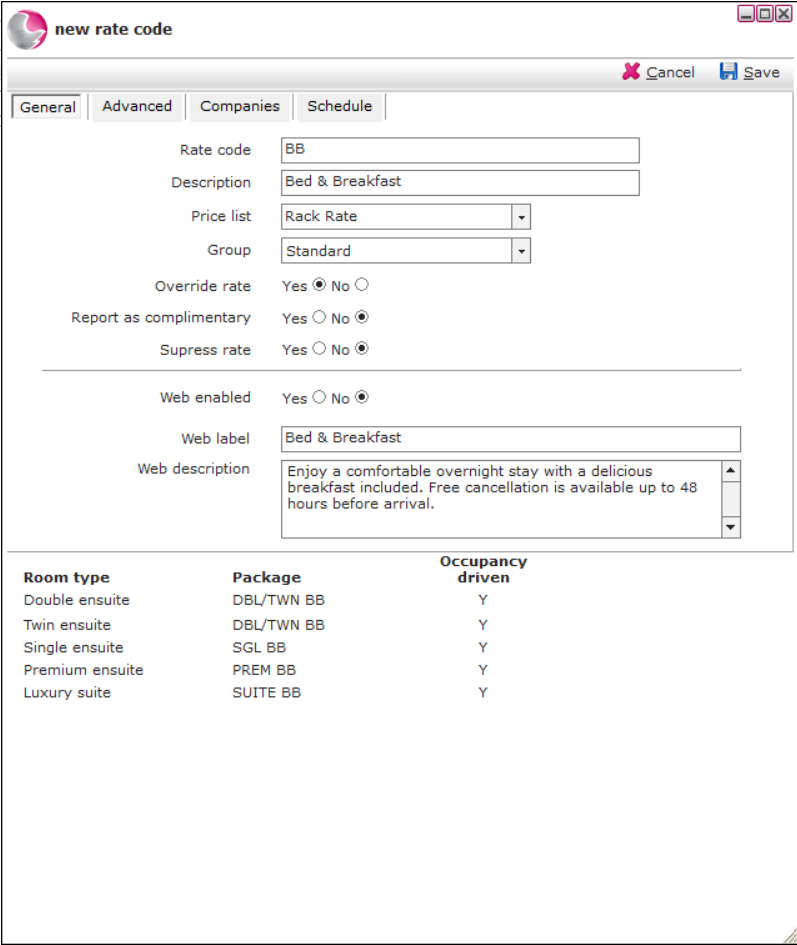Select the Premium ensuite room type row
797x945 pixels.
click(84, 670)
